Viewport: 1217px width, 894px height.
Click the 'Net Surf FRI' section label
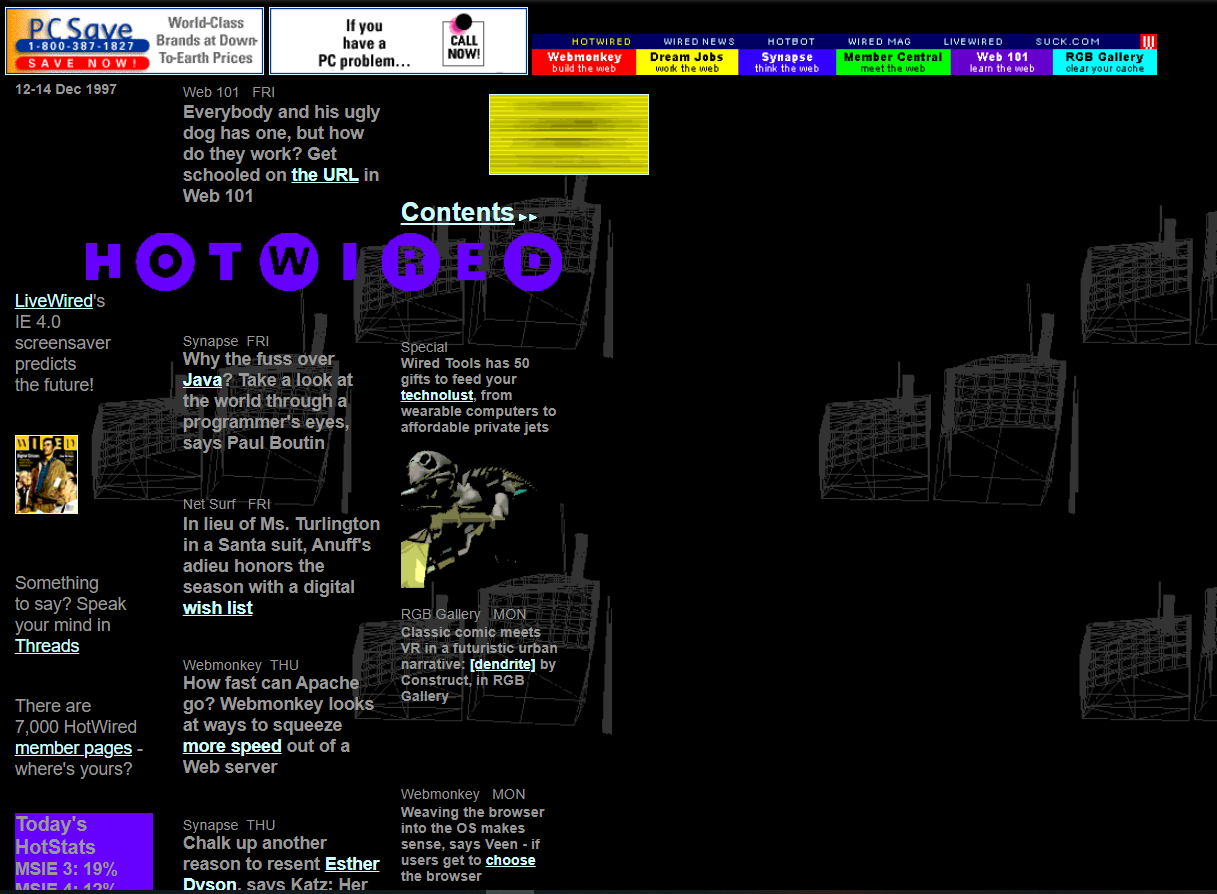(x=227, y=504)
